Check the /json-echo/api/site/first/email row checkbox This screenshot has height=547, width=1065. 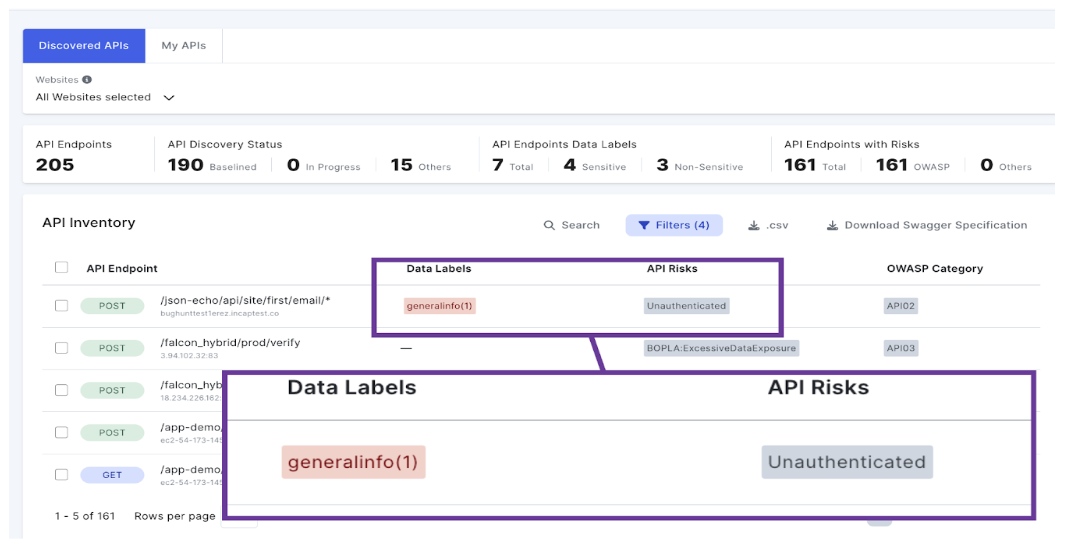point(61,306)
